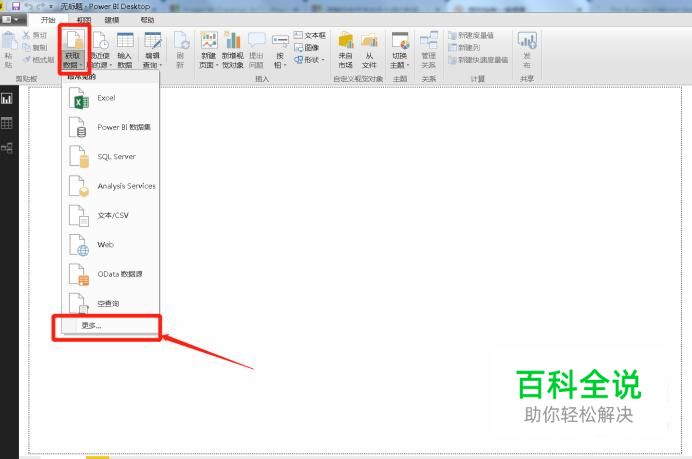Open the 编辑查询 edit queries dropdown
Viewport: 692px width, 459px height.
(153, 49)
